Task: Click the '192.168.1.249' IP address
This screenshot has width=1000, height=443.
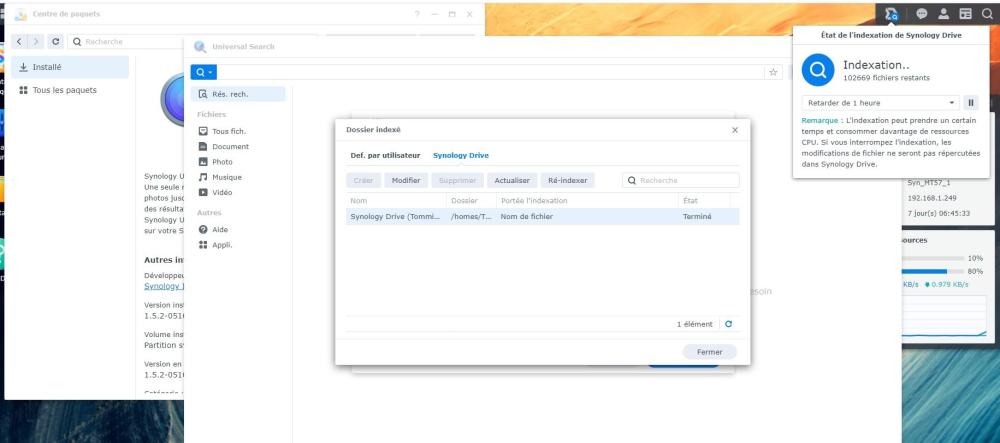Action: click(931, 198)
